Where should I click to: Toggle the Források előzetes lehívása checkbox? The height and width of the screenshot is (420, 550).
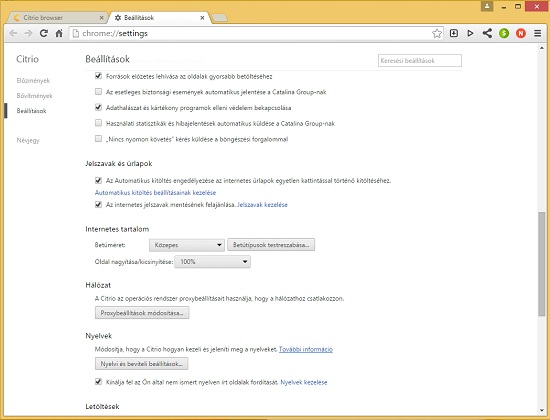click(98, 76)
